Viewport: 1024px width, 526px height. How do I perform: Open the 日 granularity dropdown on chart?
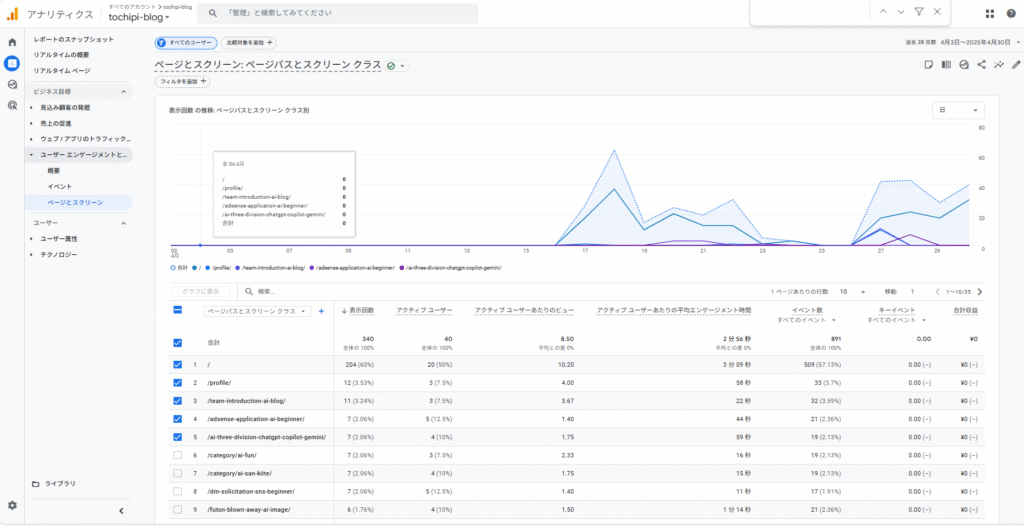(958, 110)
